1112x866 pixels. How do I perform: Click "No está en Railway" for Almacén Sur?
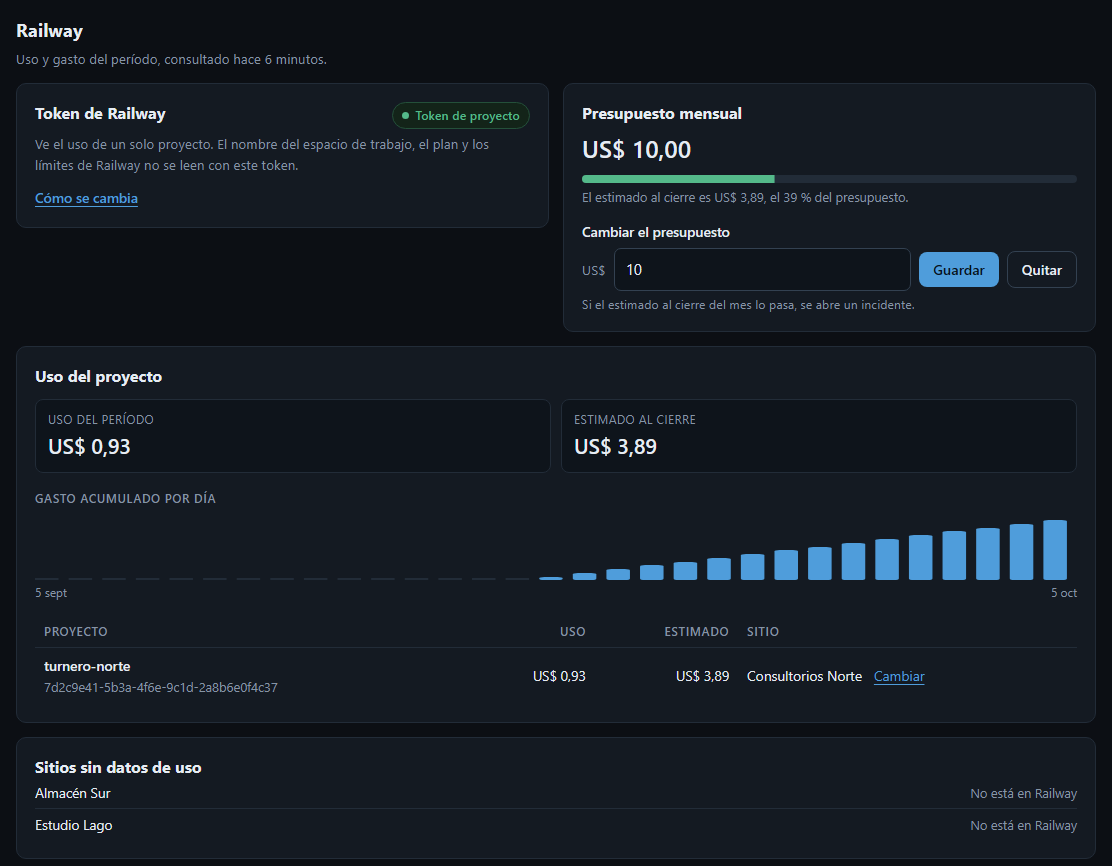[x=1023, y=794]
